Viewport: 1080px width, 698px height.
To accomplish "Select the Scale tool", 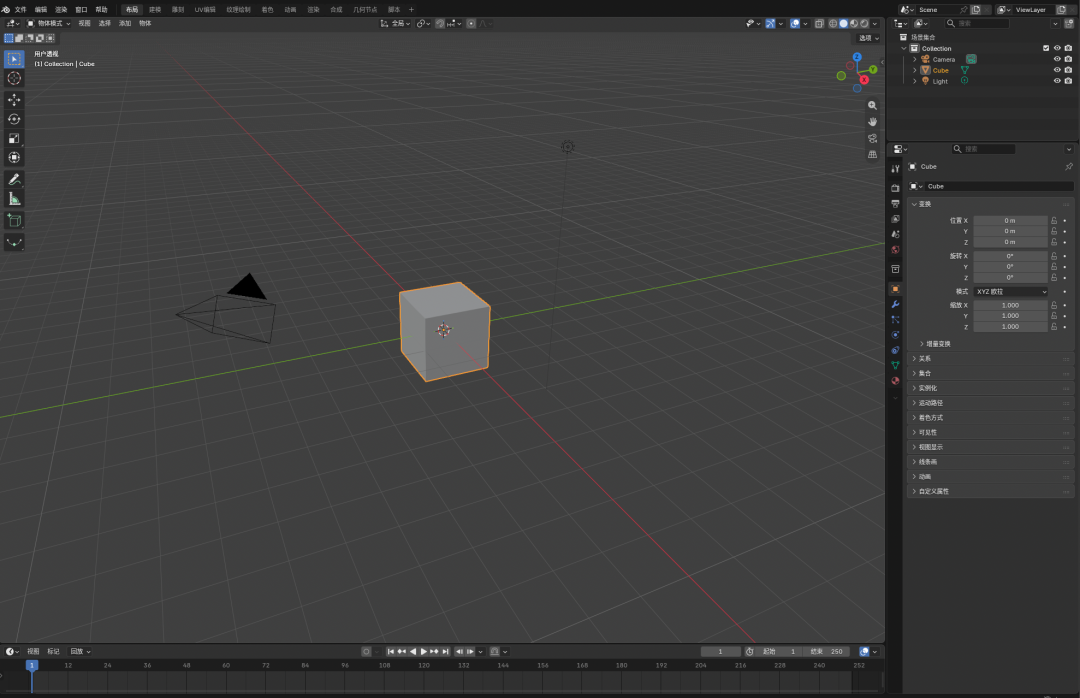I will tap(14, 138).
